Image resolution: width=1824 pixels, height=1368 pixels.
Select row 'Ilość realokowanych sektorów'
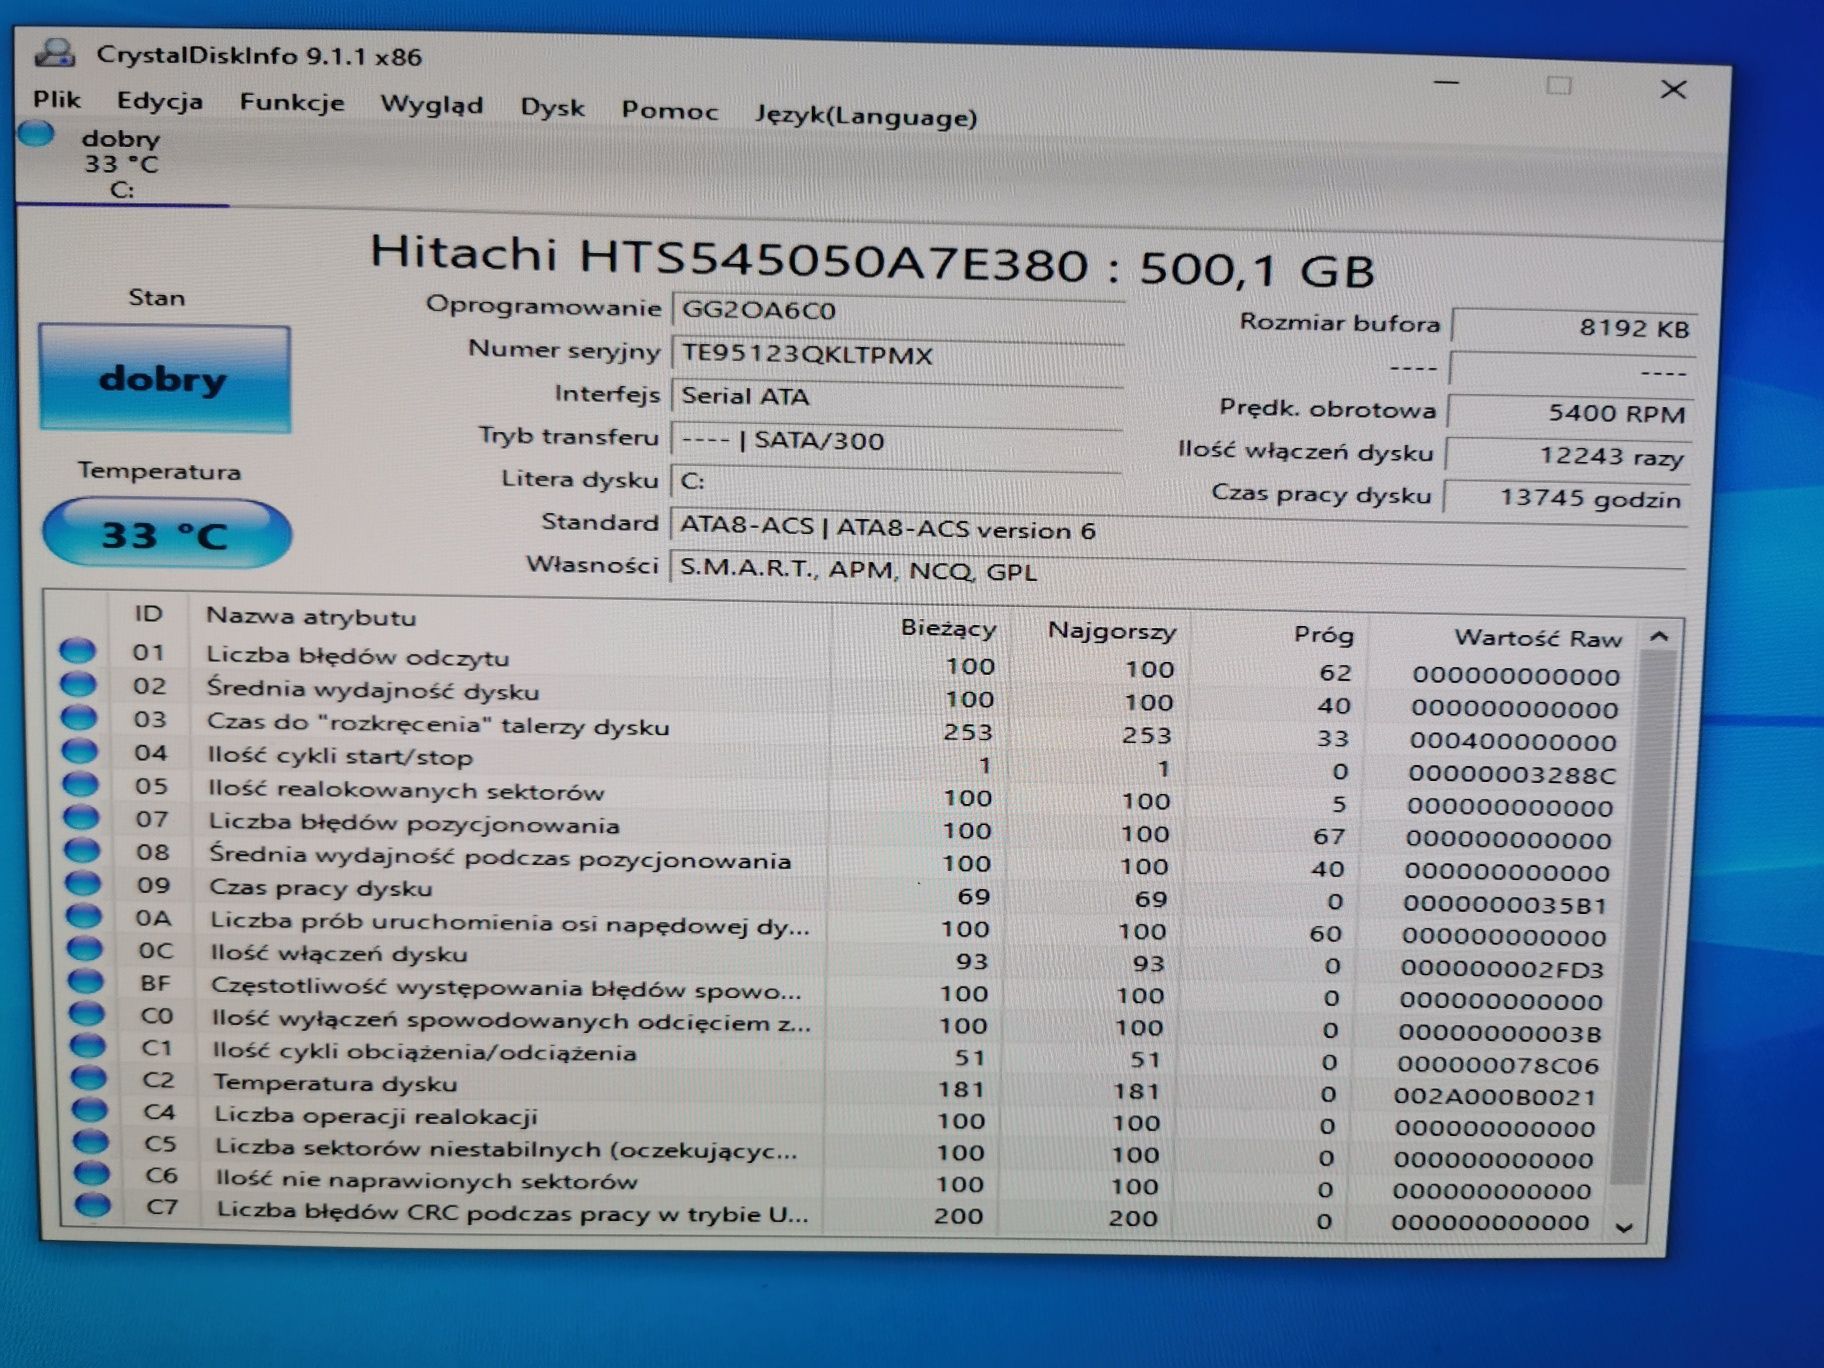838,796
